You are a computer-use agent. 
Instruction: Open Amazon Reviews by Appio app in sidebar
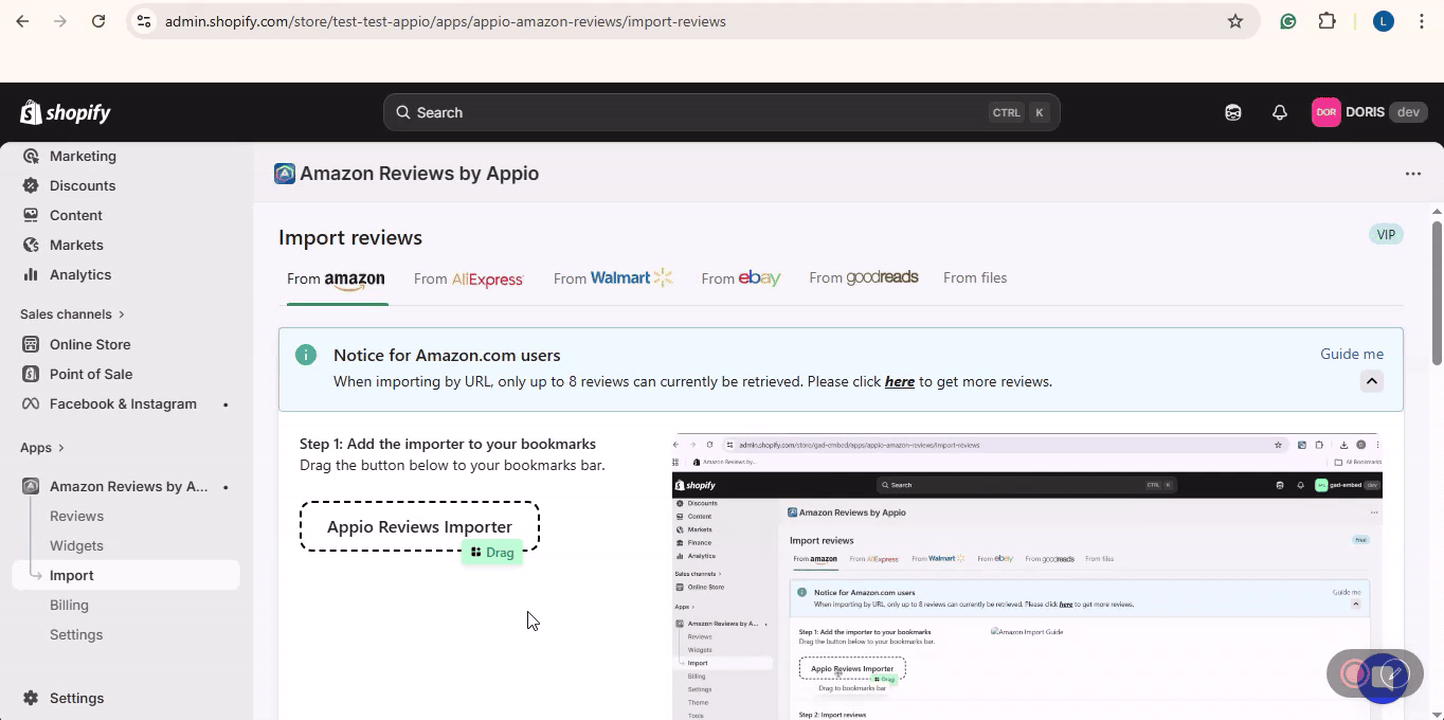coord(128,486)
